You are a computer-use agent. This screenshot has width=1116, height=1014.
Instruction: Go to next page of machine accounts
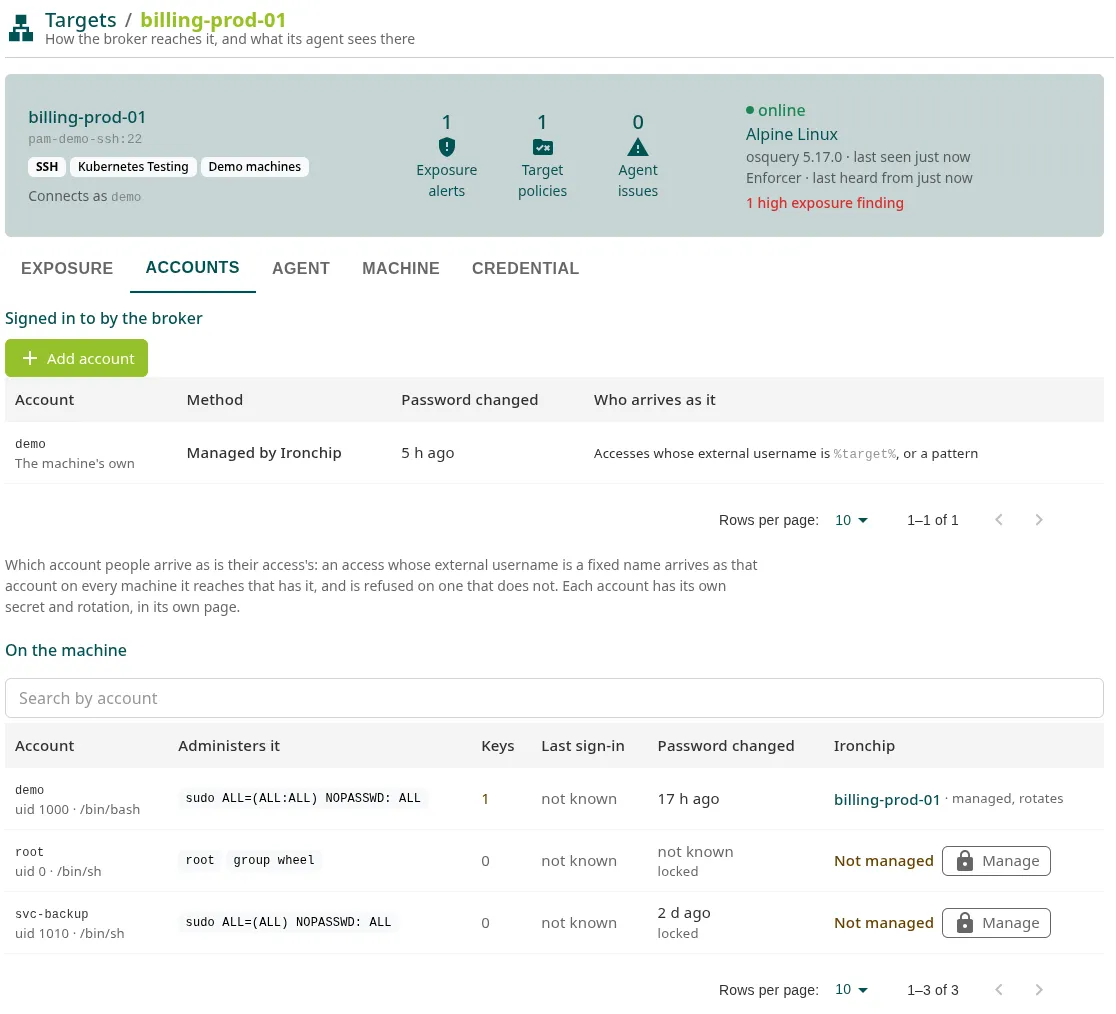pos(1038,990)
